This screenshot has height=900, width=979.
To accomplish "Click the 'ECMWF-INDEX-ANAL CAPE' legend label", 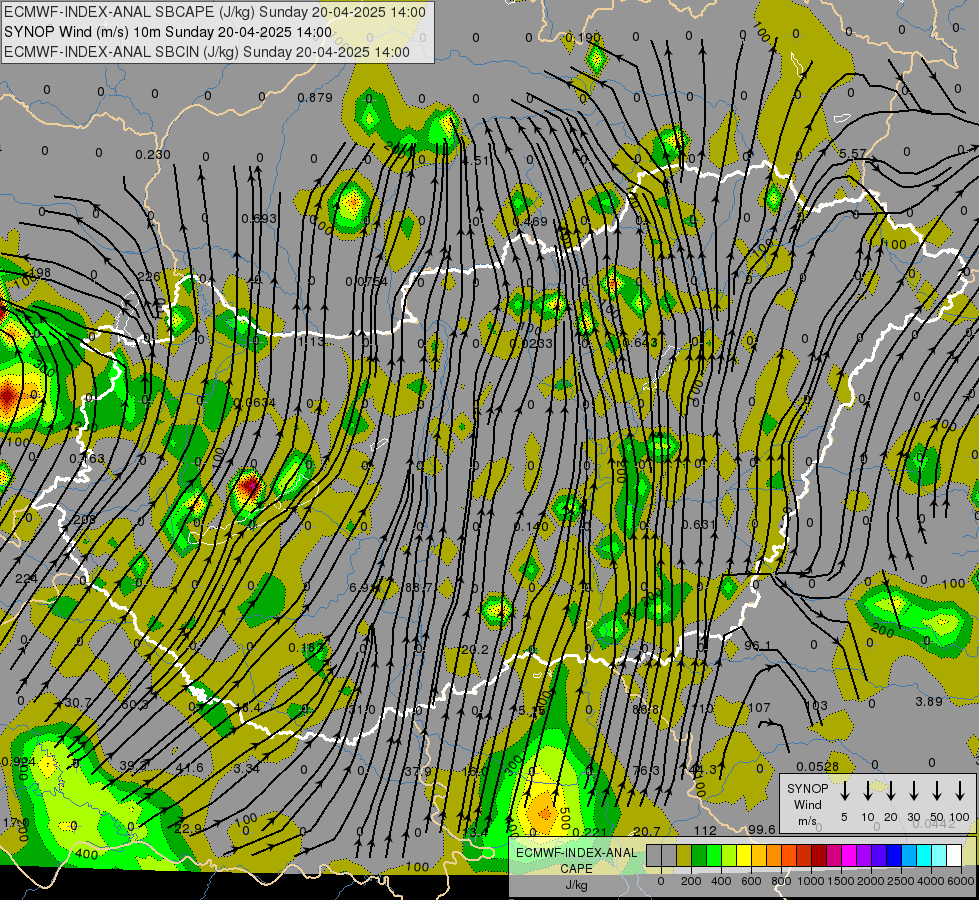I will coord(576,861).
